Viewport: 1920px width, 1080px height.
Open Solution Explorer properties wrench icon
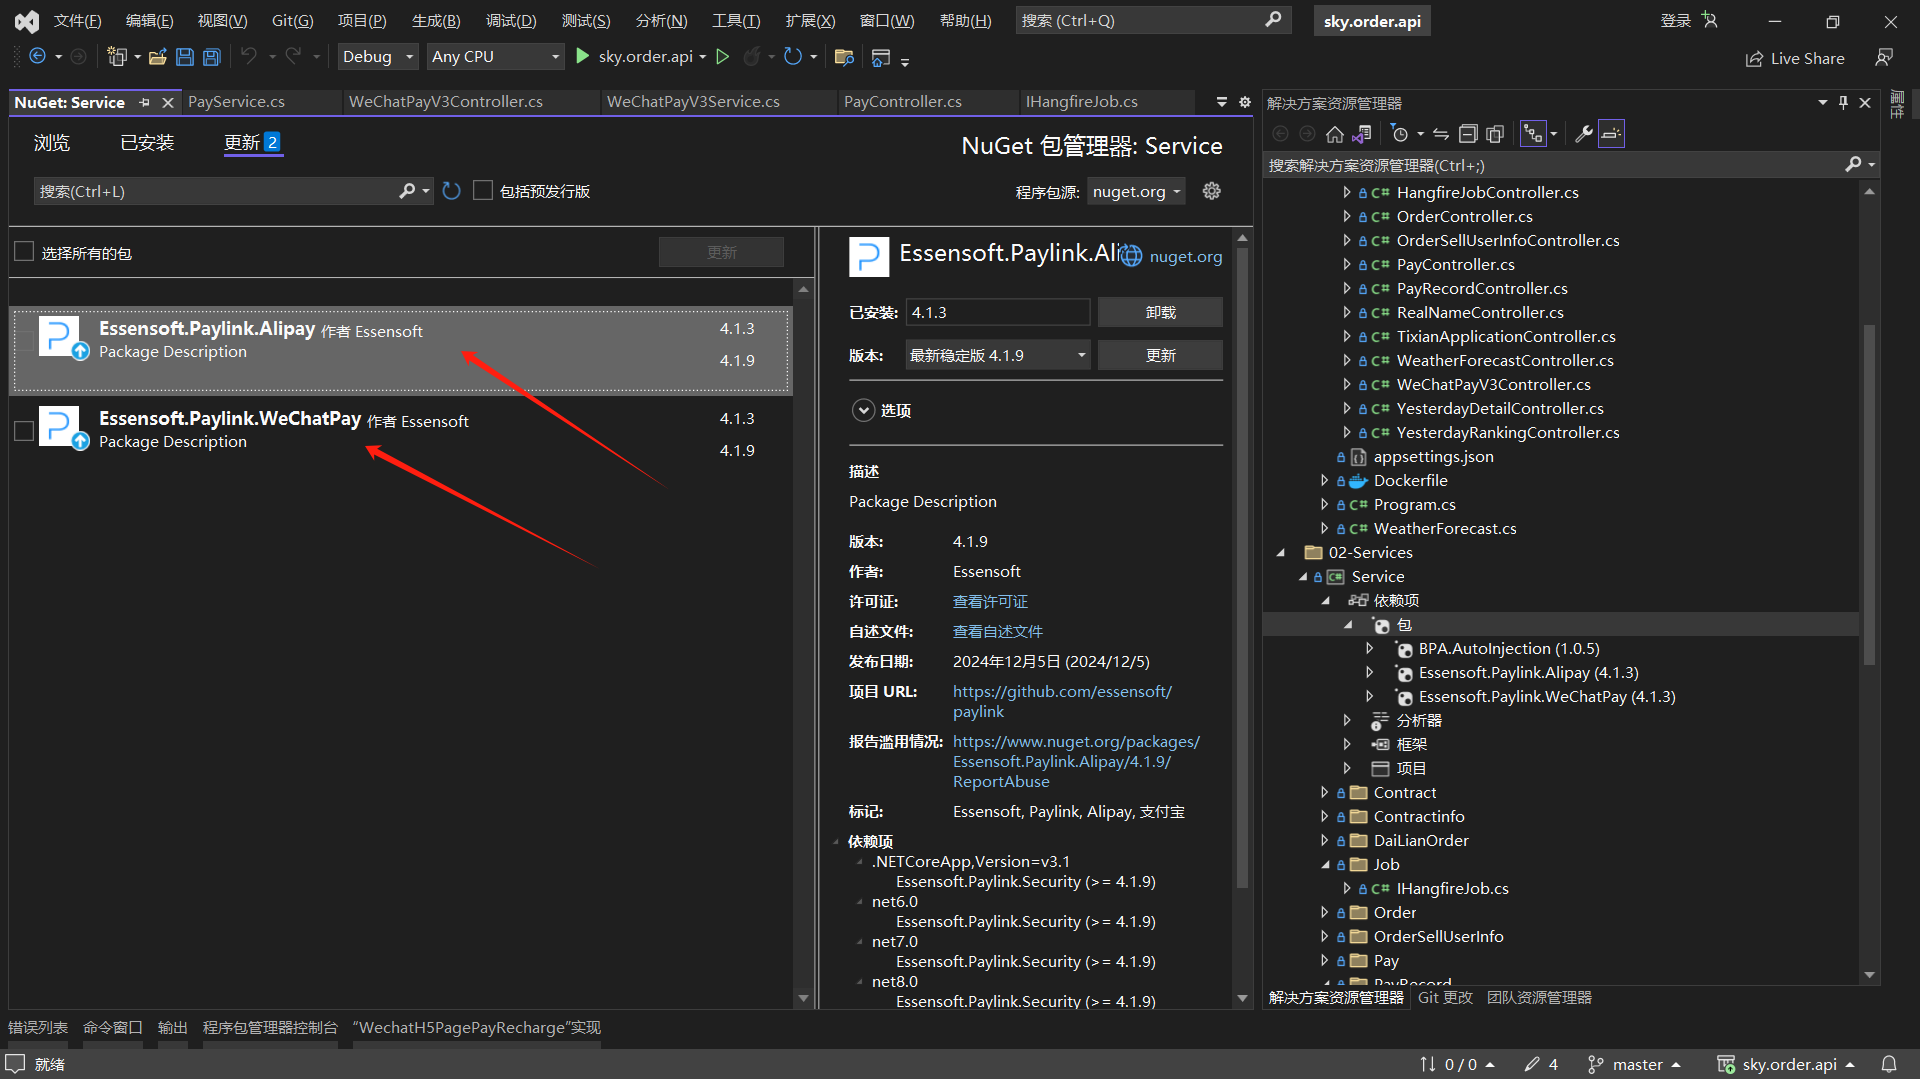(1583, 134)
